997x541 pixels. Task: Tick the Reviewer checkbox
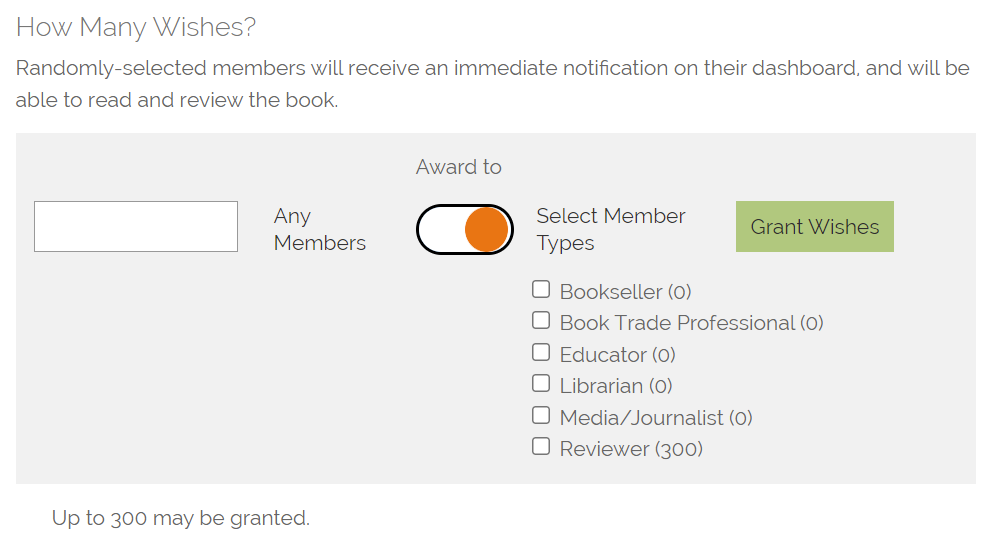pos(541,447)
